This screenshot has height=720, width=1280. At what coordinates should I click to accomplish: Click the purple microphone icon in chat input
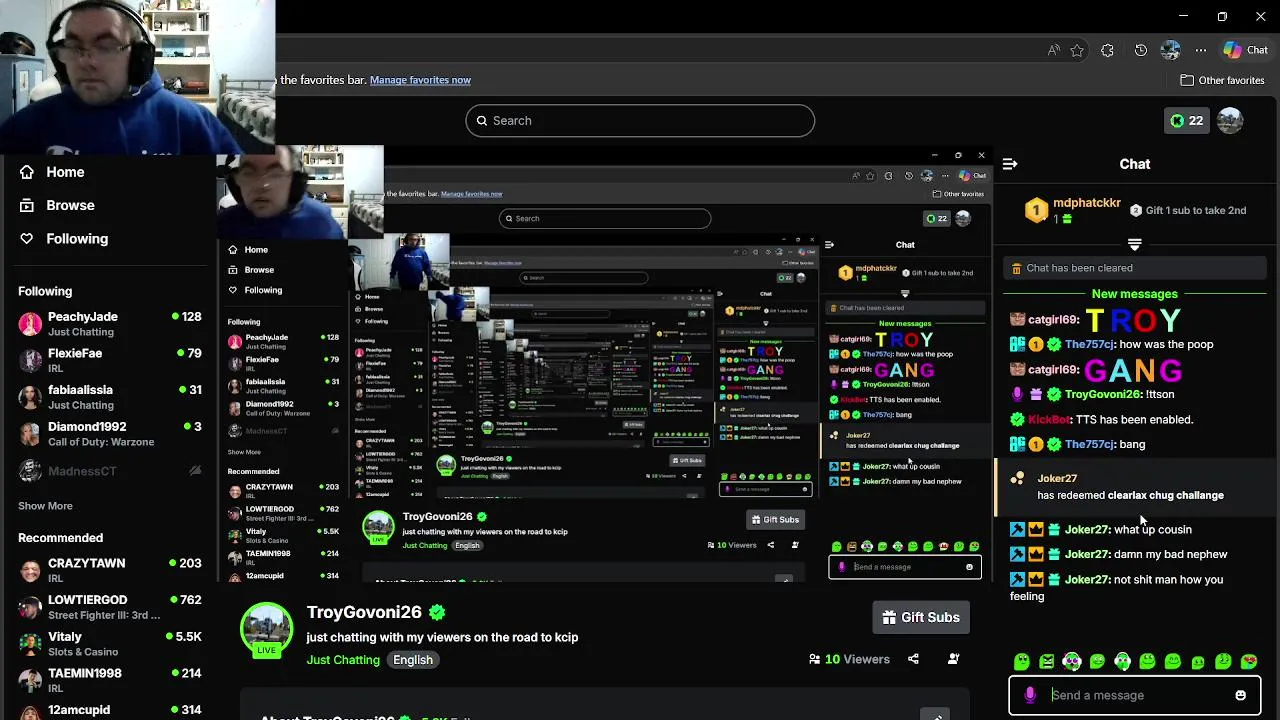point(1030,695)
